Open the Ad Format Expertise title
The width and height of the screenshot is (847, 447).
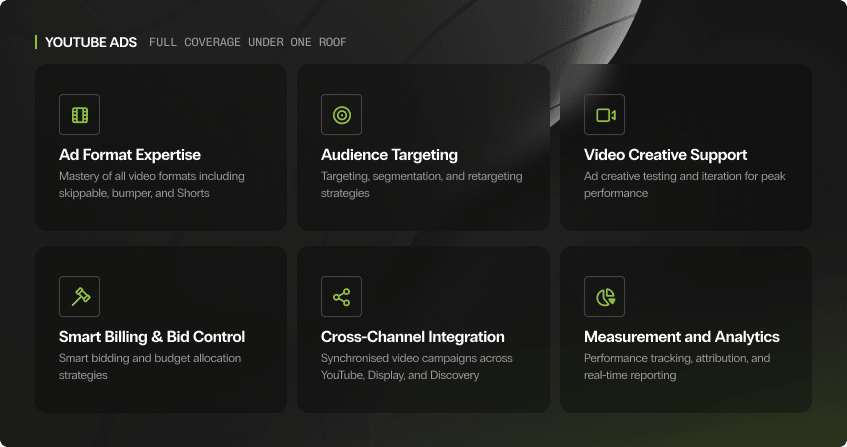(x=130, y=155)
